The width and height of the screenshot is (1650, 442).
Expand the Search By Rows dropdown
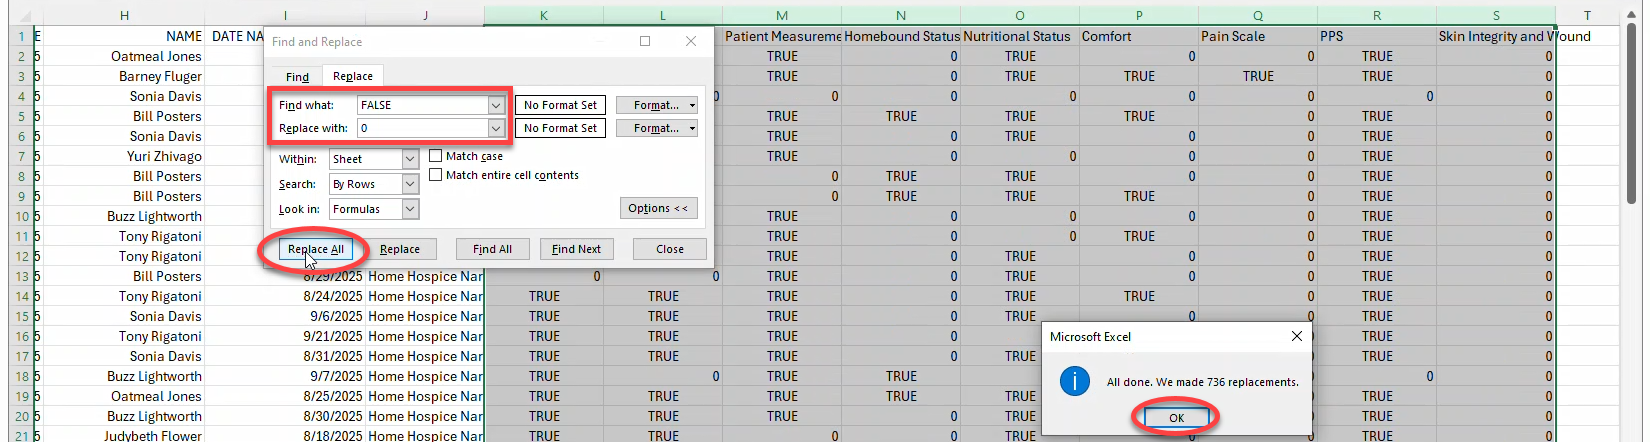[x=410, y=184]
